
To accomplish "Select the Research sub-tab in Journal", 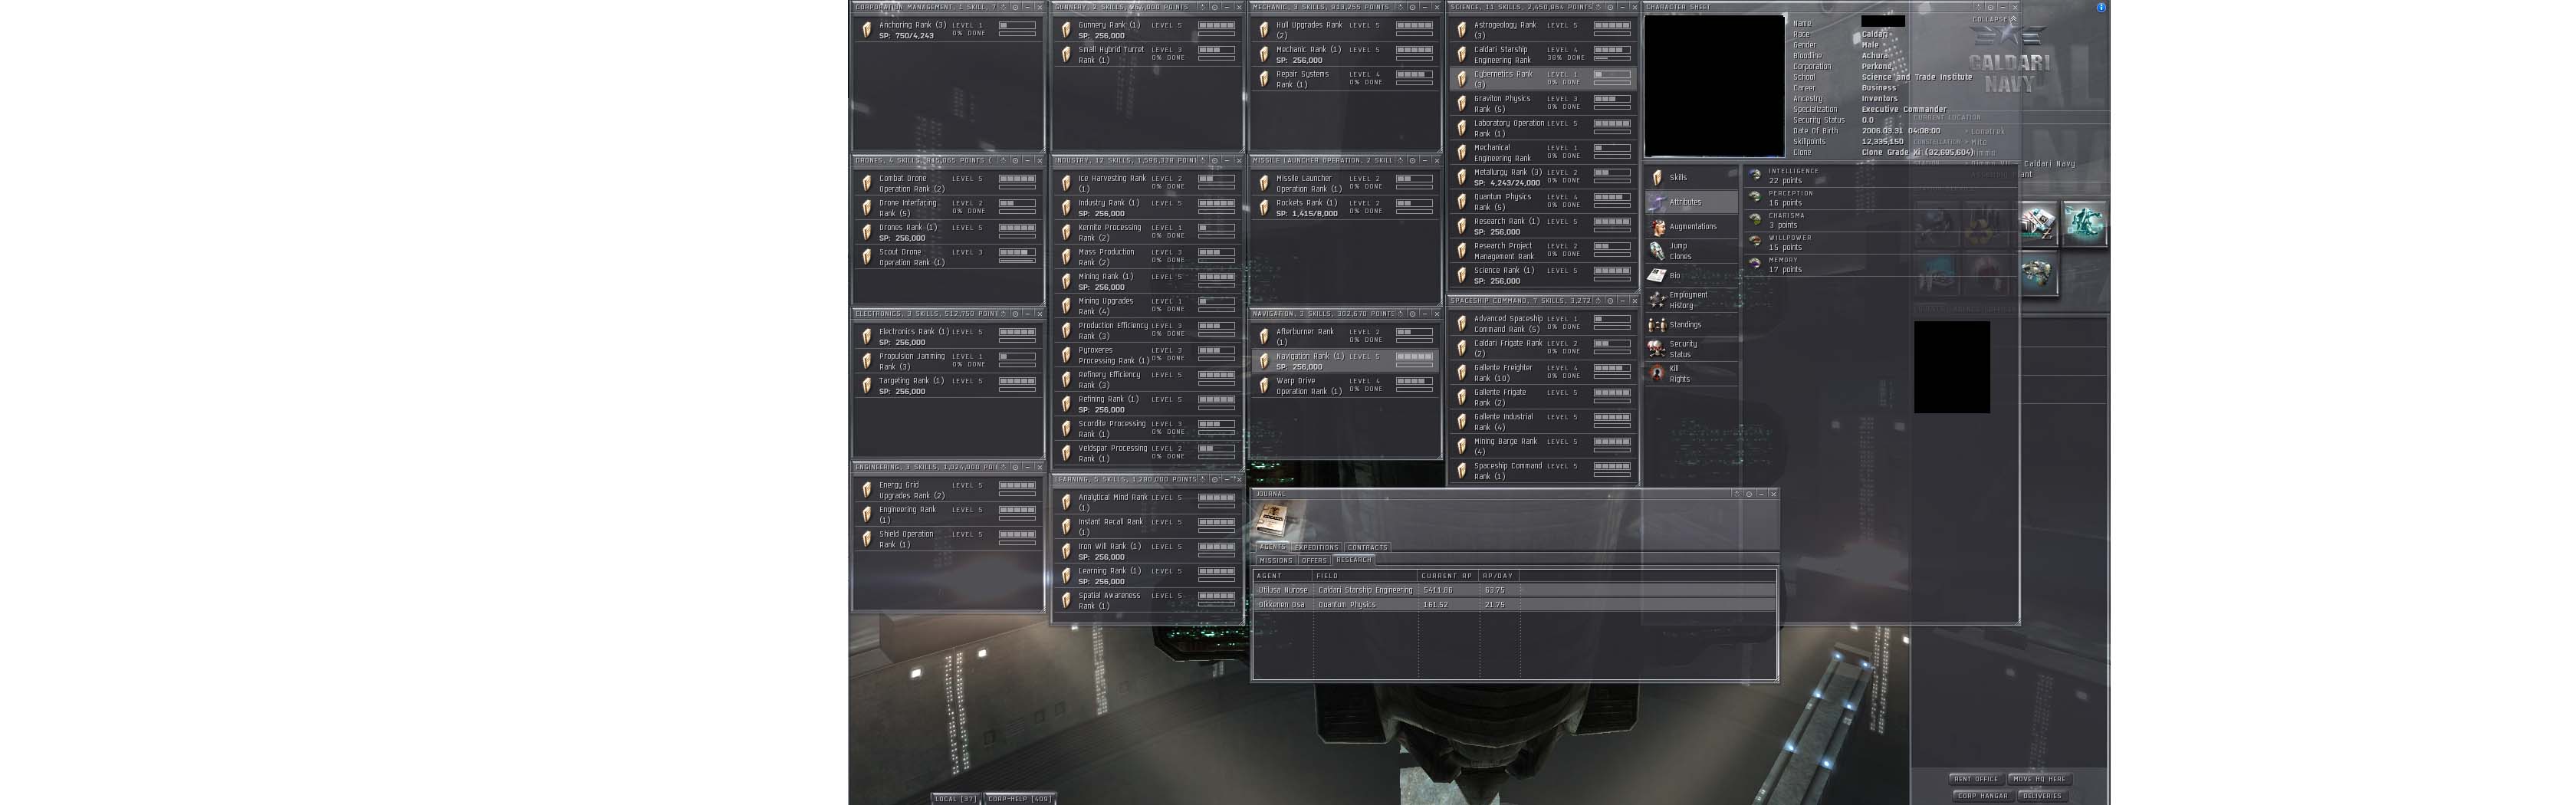I will (1354, 560).
